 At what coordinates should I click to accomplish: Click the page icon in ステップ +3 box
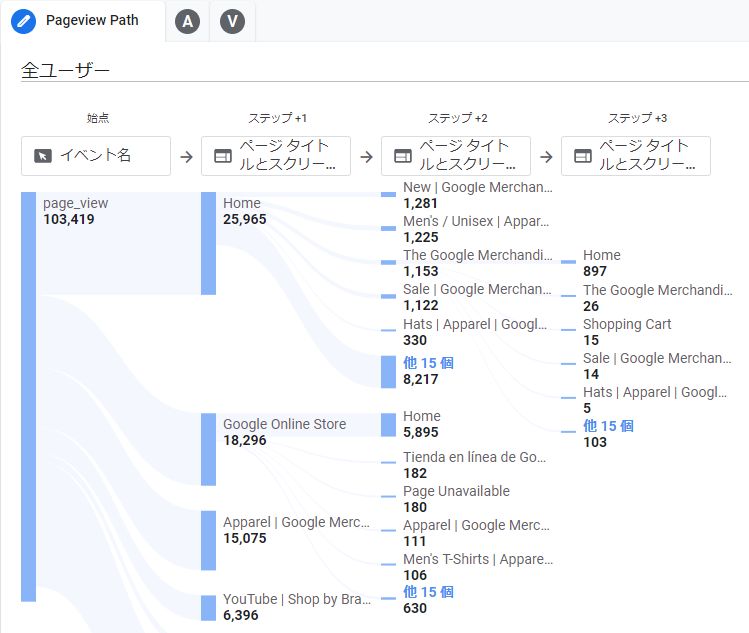[583, 156]
